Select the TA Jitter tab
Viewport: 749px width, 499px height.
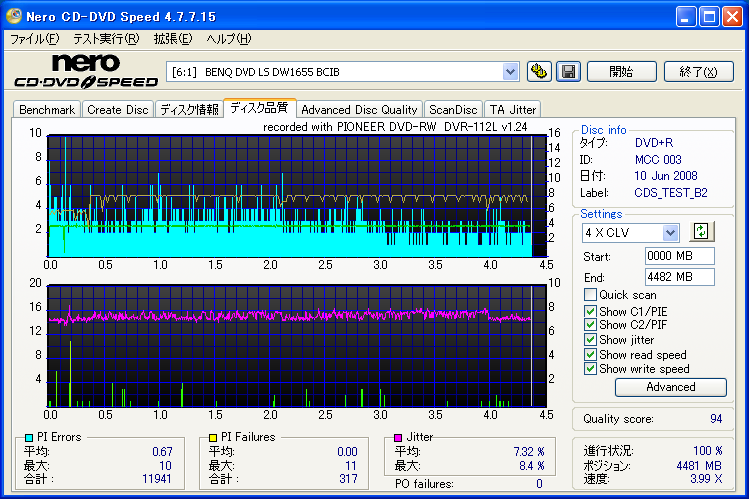[513, 110]
